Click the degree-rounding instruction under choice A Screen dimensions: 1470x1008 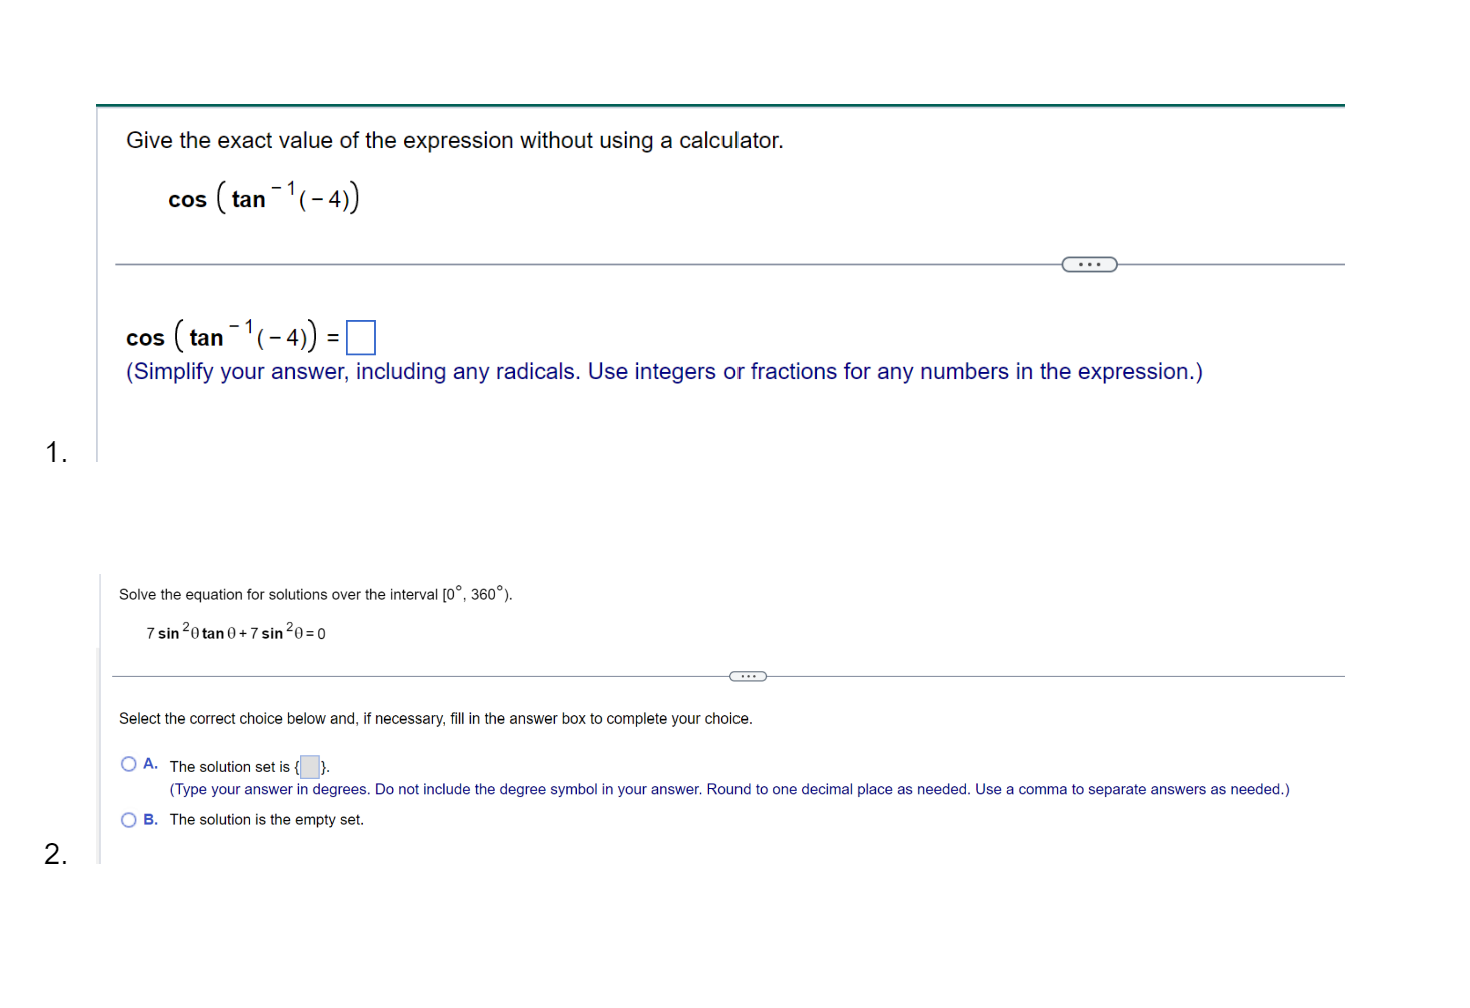[x=729, y=789]
